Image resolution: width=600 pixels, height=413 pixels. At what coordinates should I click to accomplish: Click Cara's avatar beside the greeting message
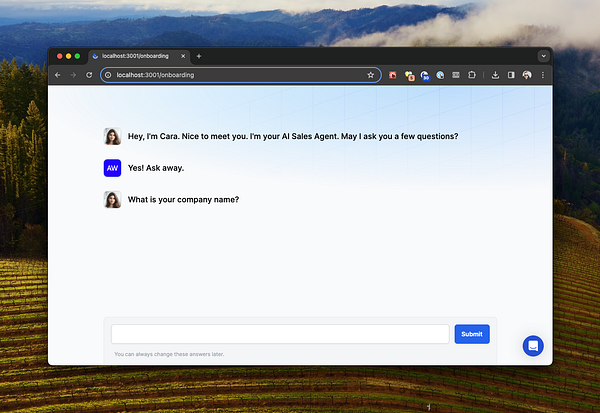click(x=112, y=136)
